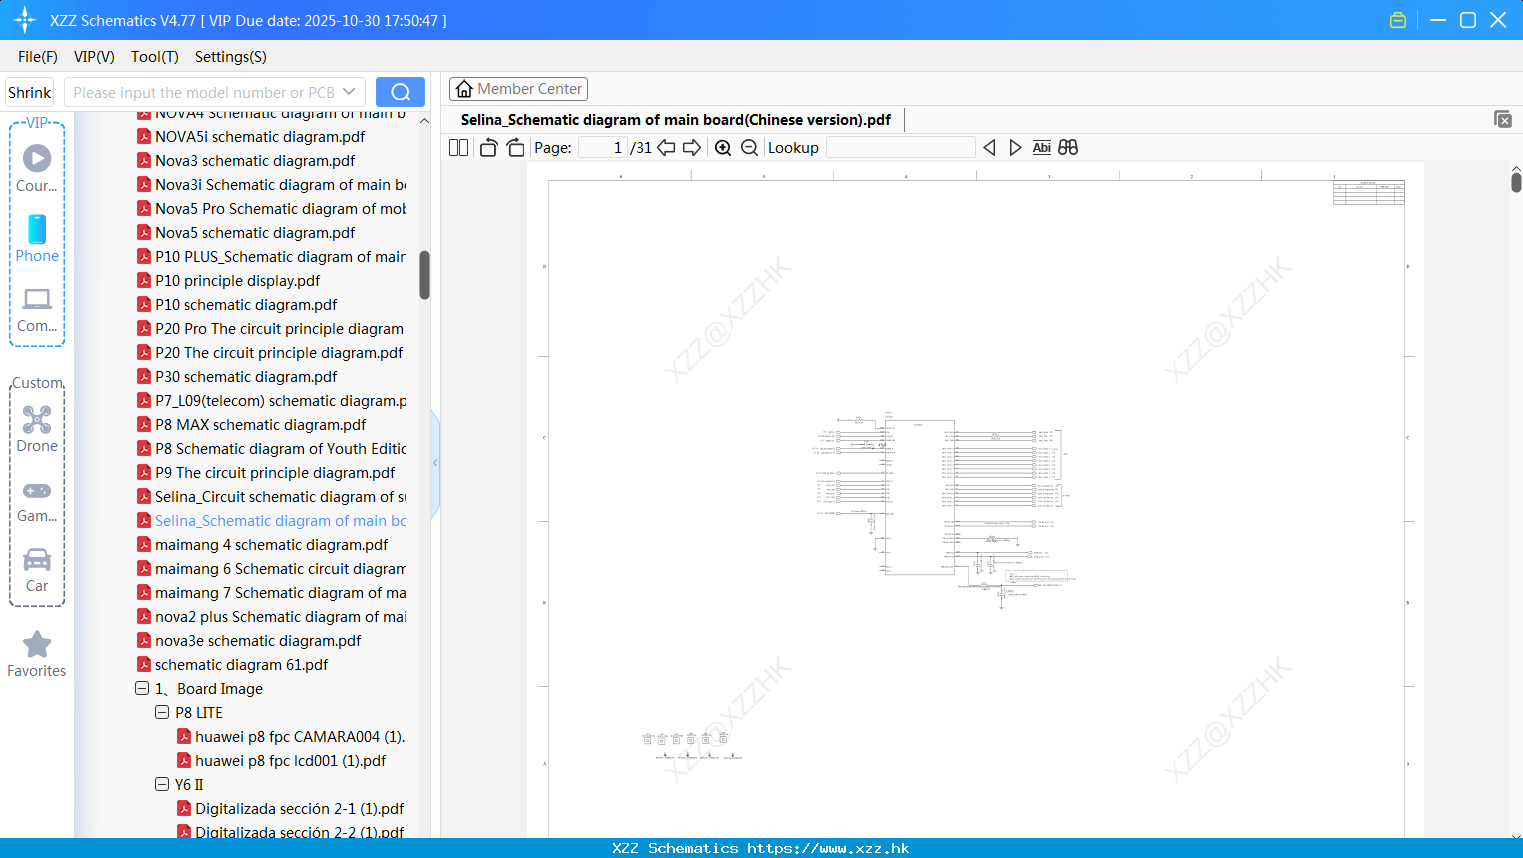Open the Tool menu
Viewport: 1523px width, 858px height.
point(155,56)
